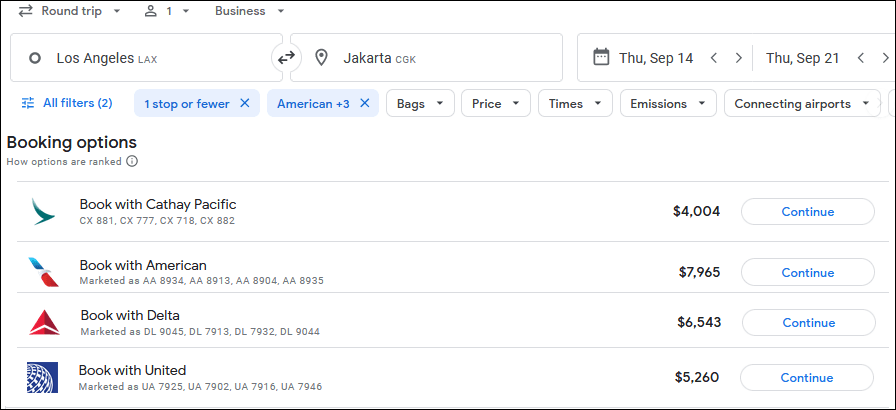The height and width of the screenshot is (410, 896).
Task: Click the American Airlines logo
Action: [44, 272]
